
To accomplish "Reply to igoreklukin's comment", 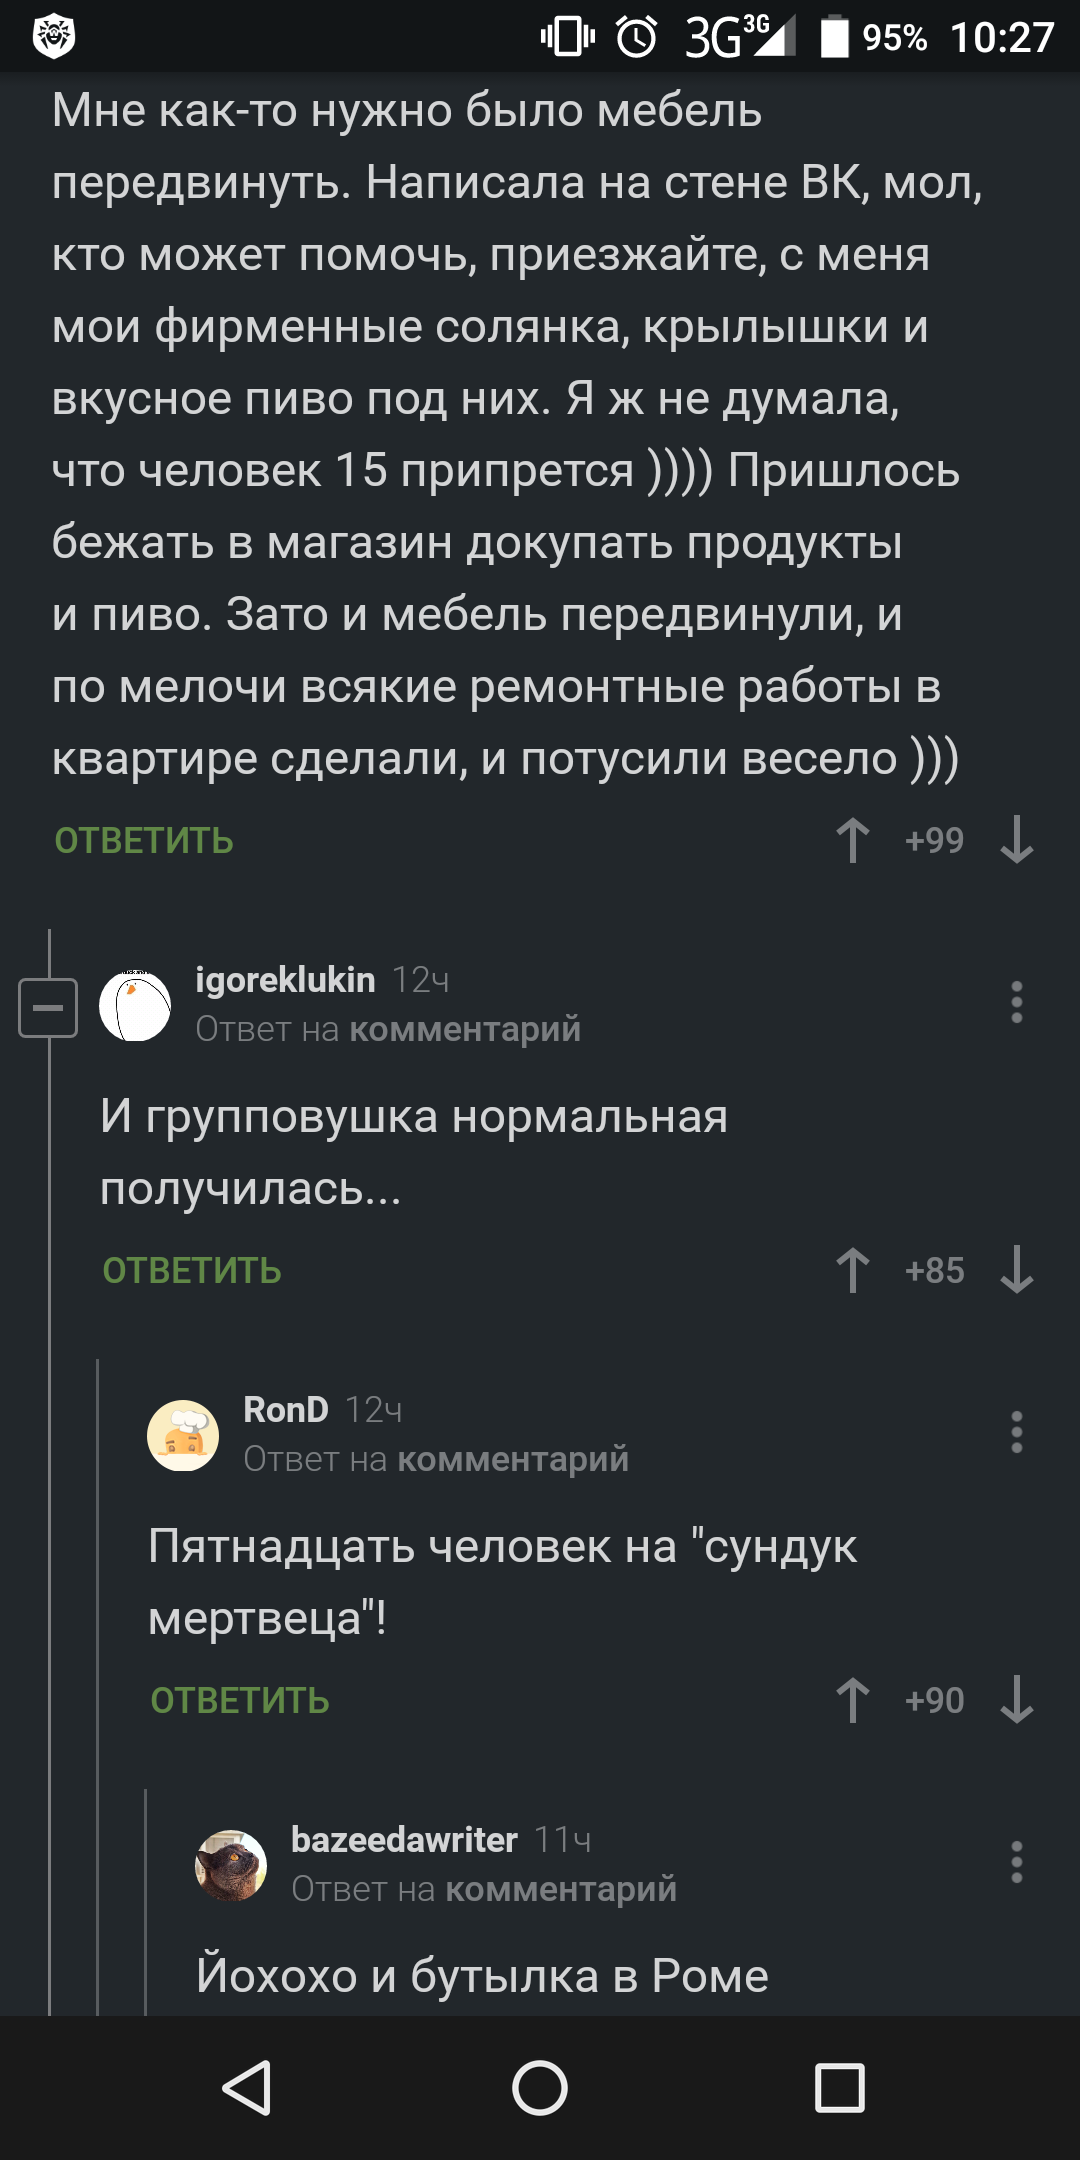I will coord(192,1271).
